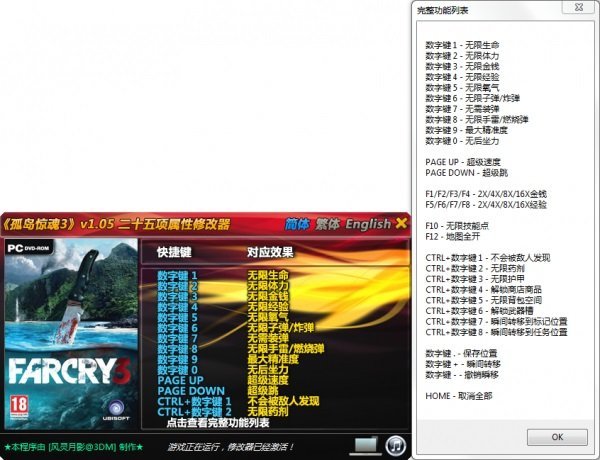Viewport: 600px width, 460px height.
Task: Click CTRL+数字键 3 - 无限护甲 line
Action: (x=475, y=279)
